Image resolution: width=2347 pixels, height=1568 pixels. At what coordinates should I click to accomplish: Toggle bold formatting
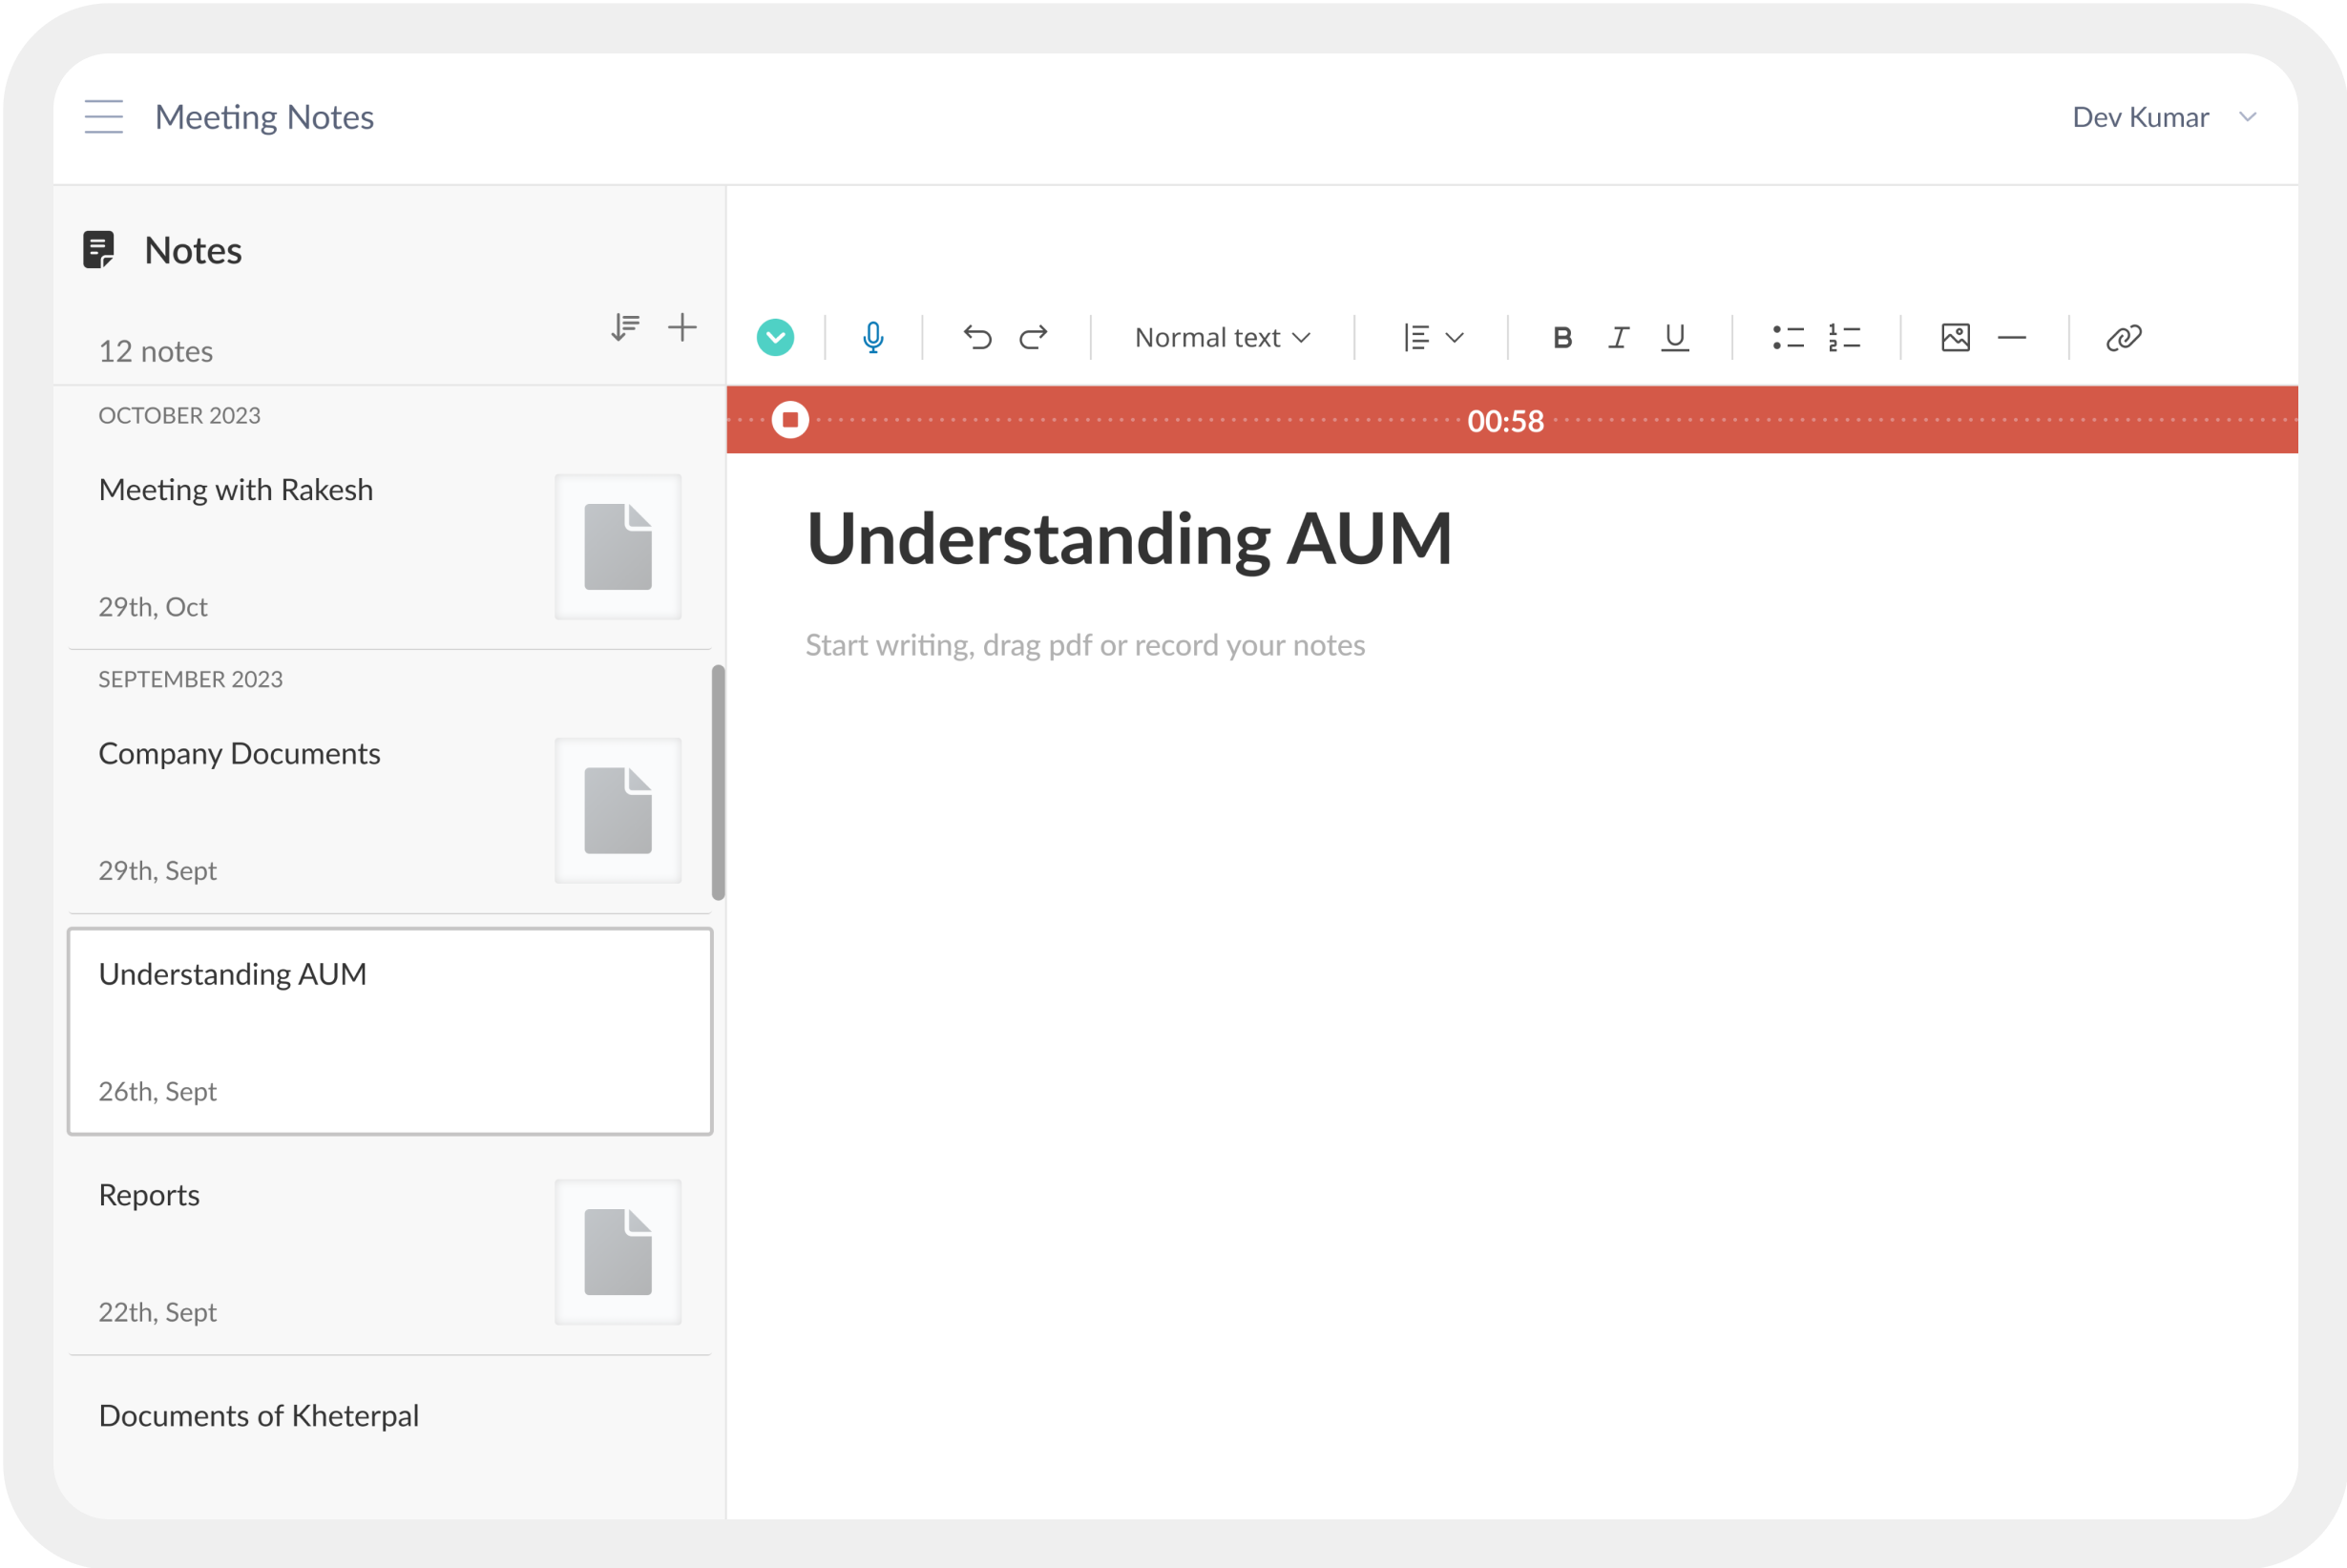(x=1562, y=338)
